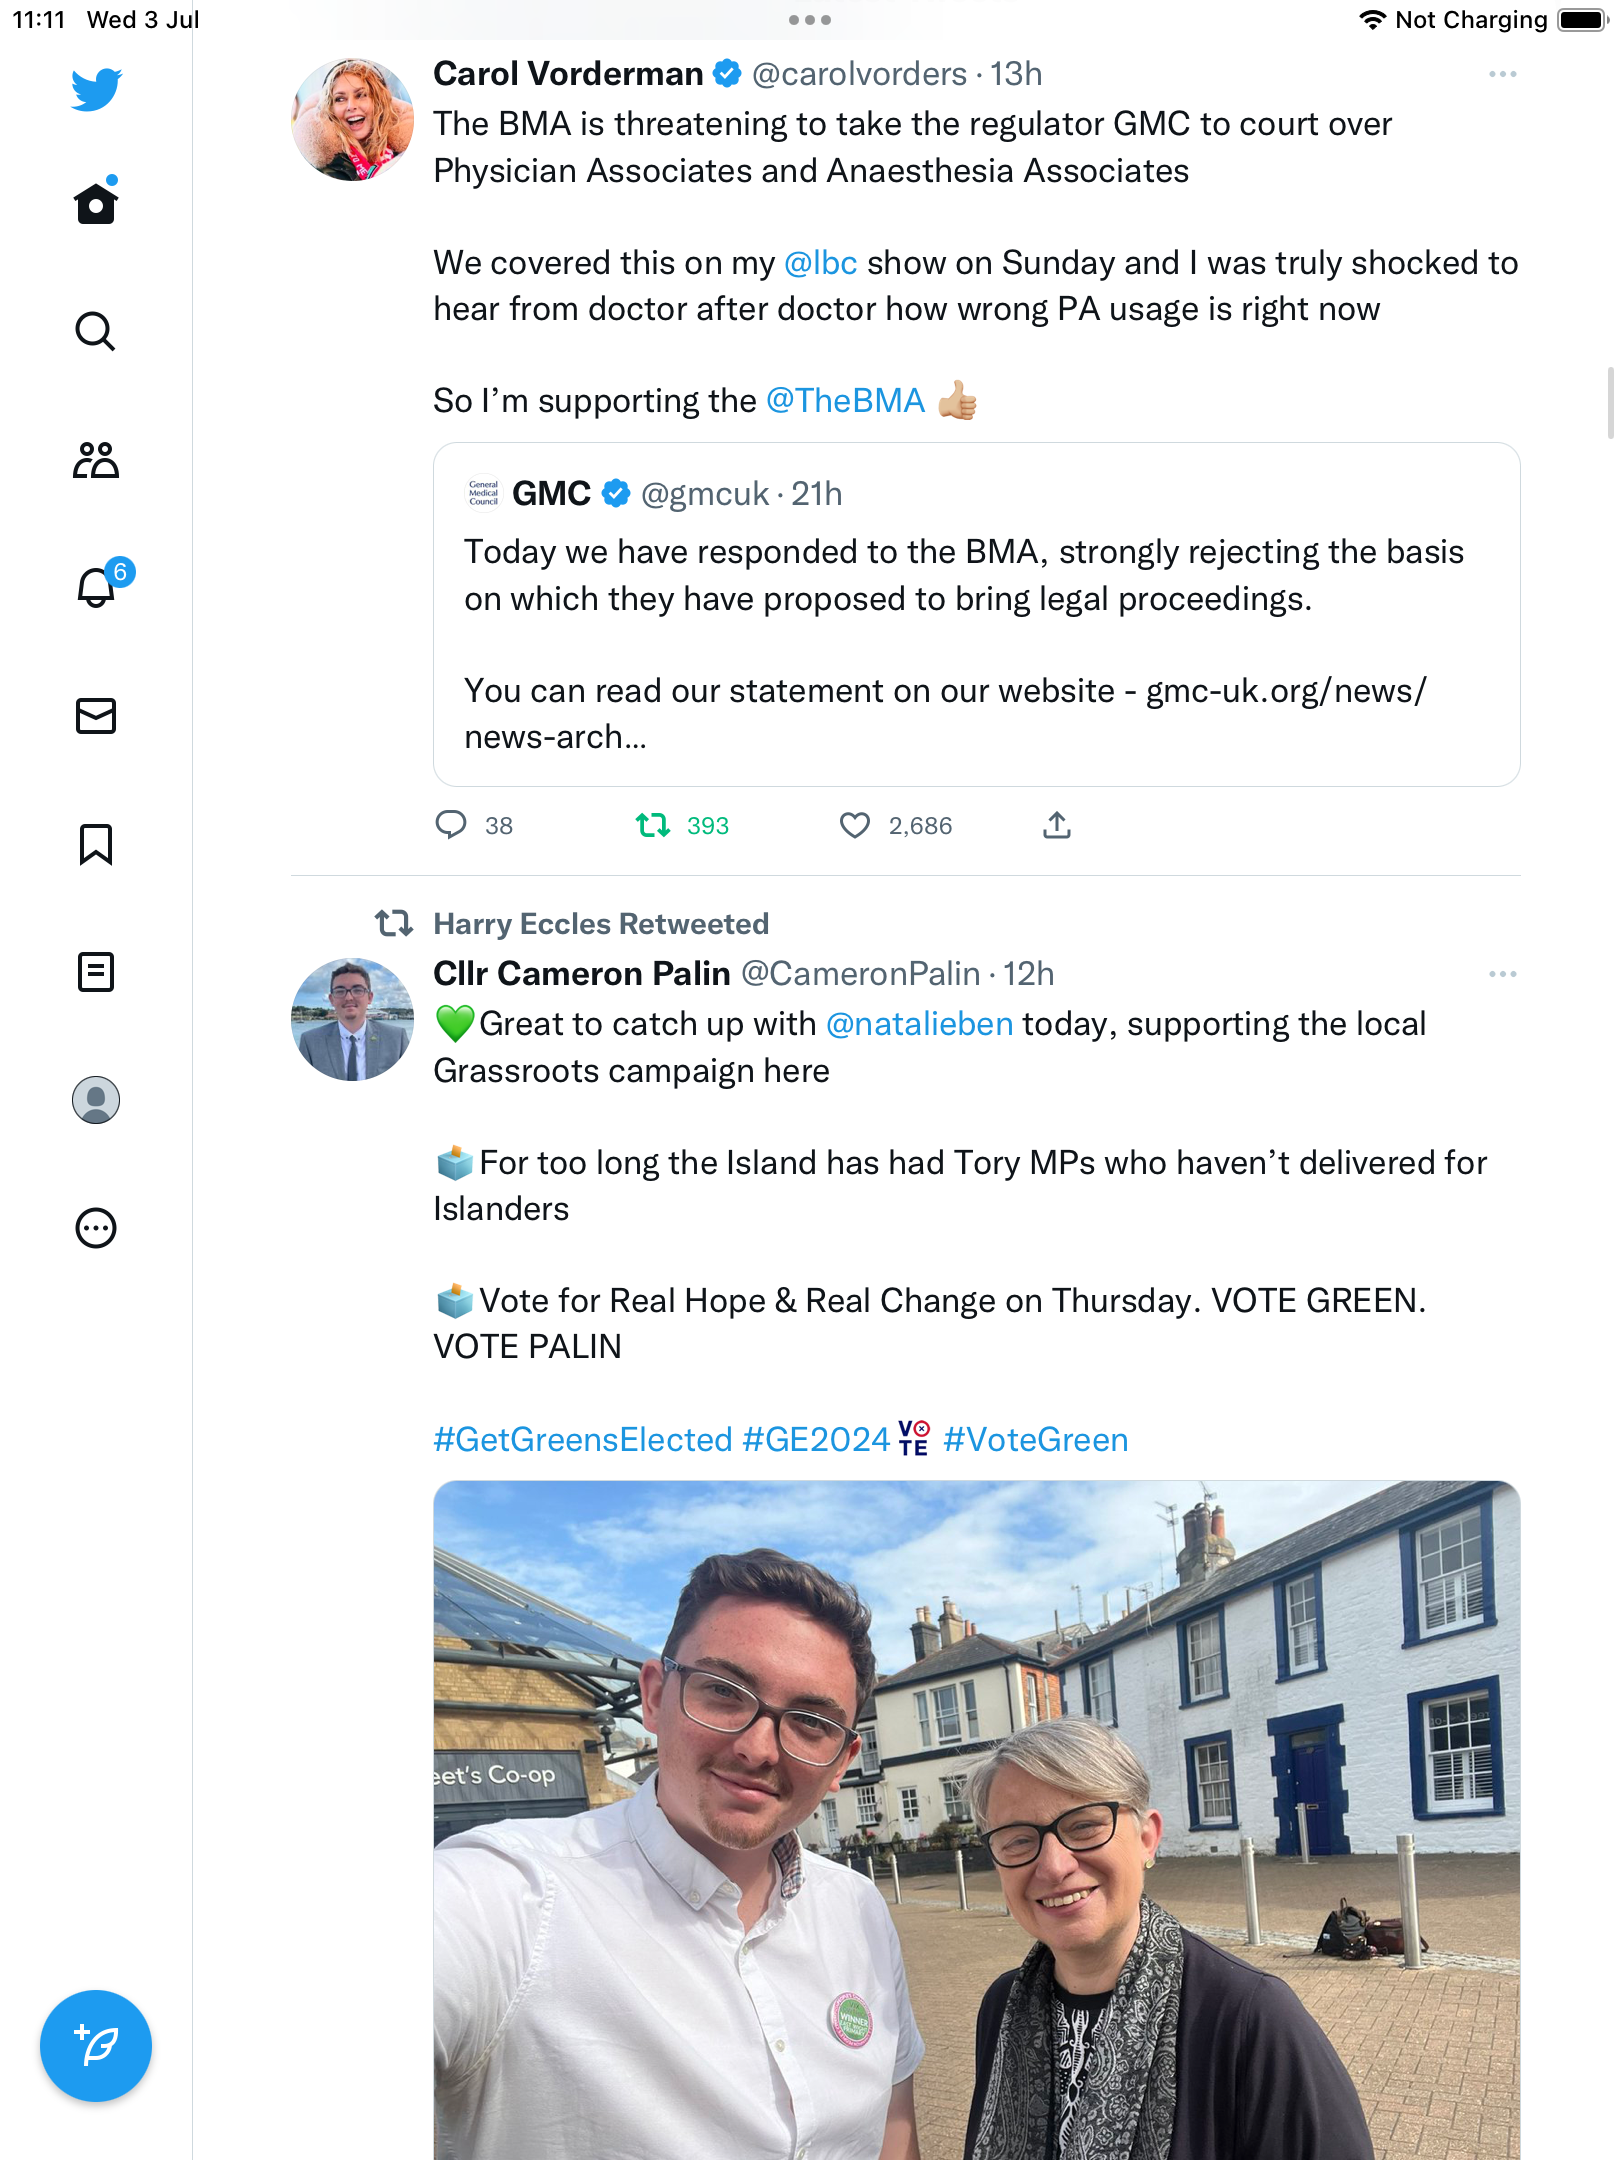Open the @TheBMA mention link

(x=845, y=401)
